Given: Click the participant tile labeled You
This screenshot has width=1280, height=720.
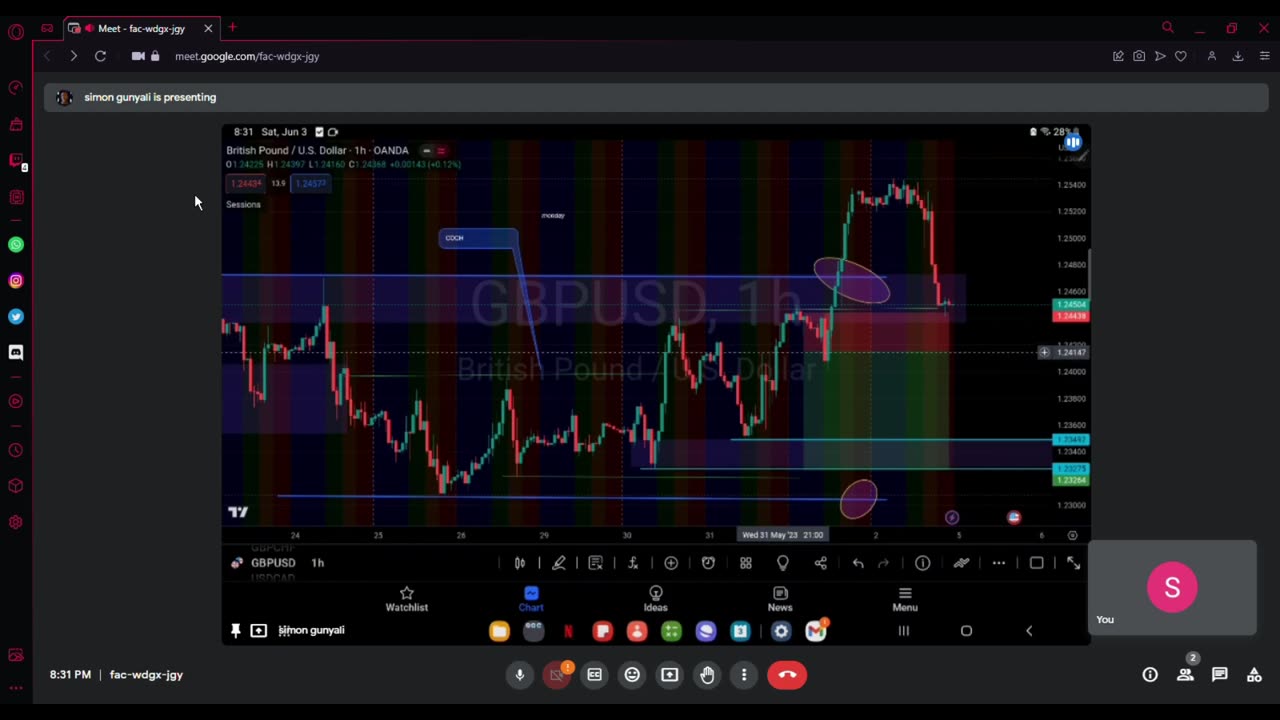Looking at the screenshot, I should click(1172, 588).
